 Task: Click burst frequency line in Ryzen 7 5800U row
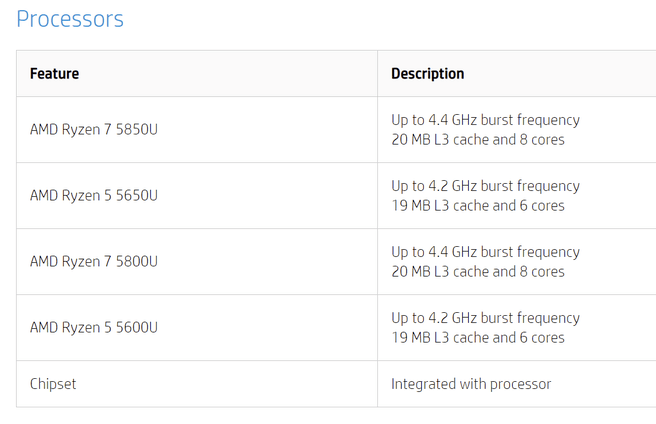(485, 252)
